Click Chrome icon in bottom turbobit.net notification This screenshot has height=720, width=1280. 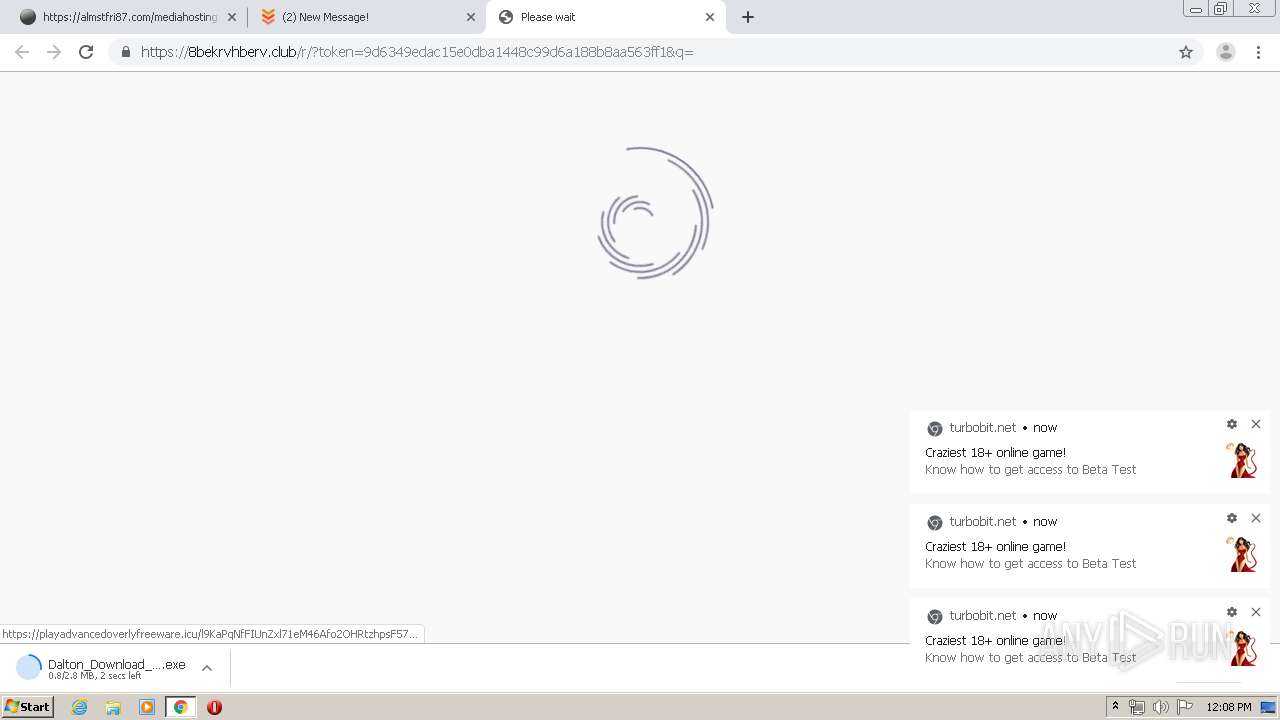tap(935, 616)
